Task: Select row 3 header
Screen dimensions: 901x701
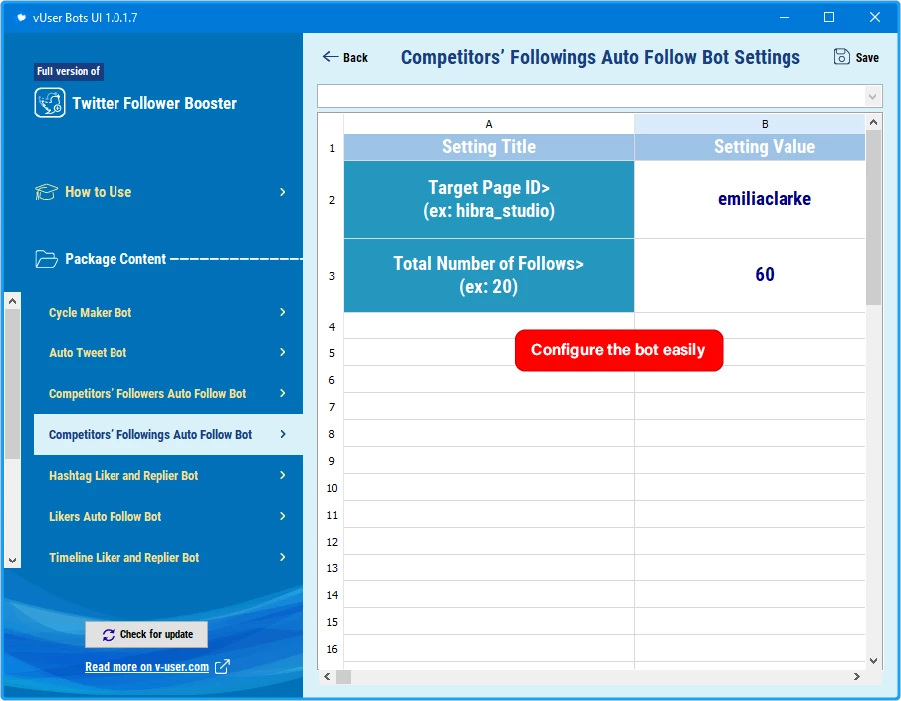Action: tap(332, 276)
